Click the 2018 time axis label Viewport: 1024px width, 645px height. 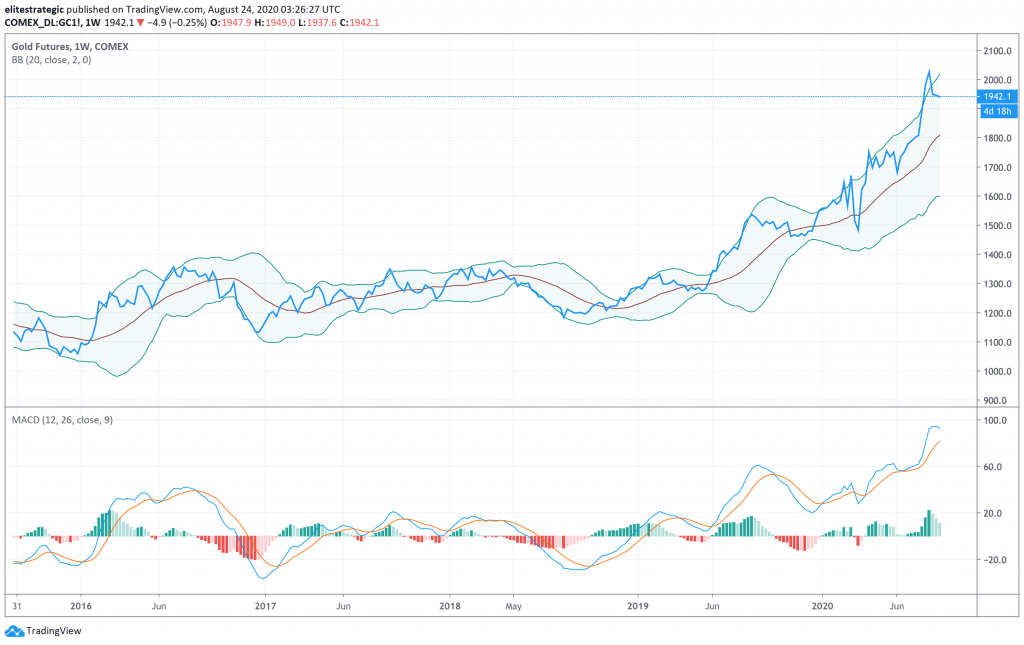pos(449,606)
